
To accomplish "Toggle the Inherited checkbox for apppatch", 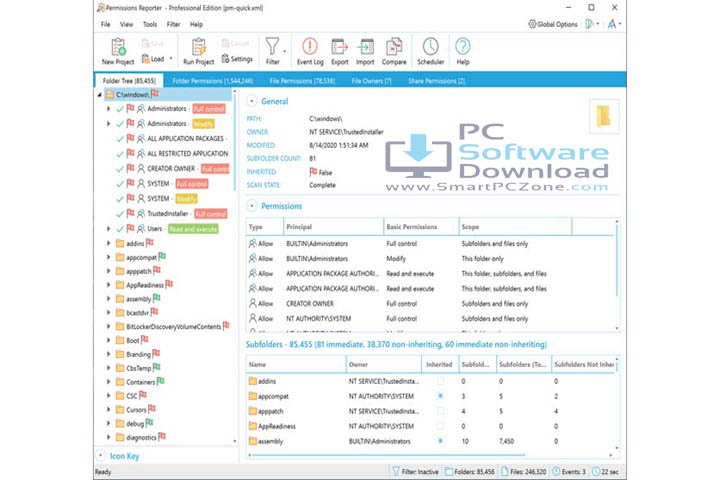I will (440, 411).
